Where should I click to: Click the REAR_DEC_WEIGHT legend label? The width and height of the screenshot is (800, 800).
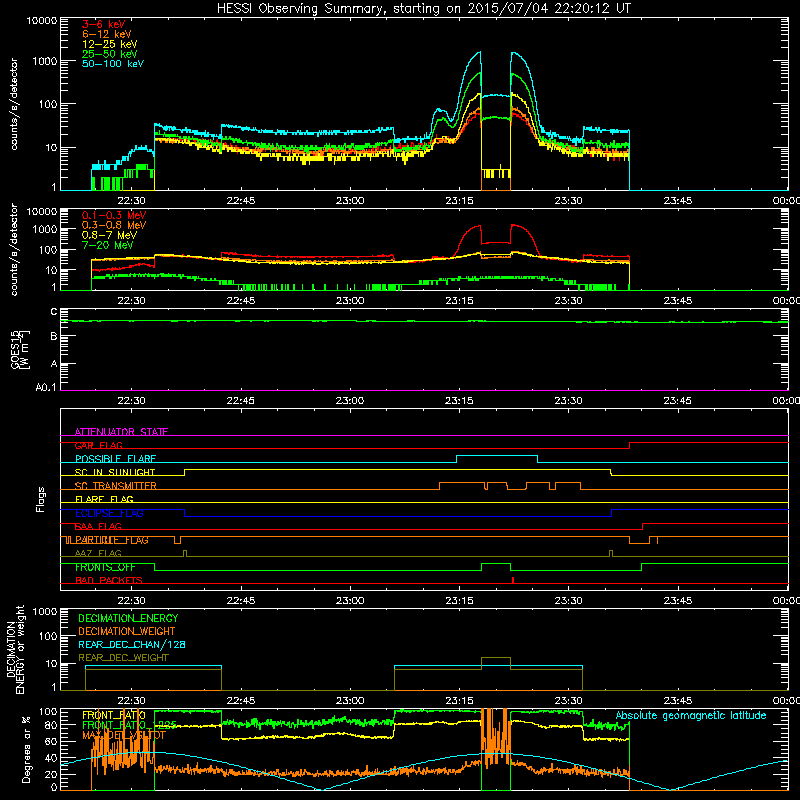click(x=123, y=658)
